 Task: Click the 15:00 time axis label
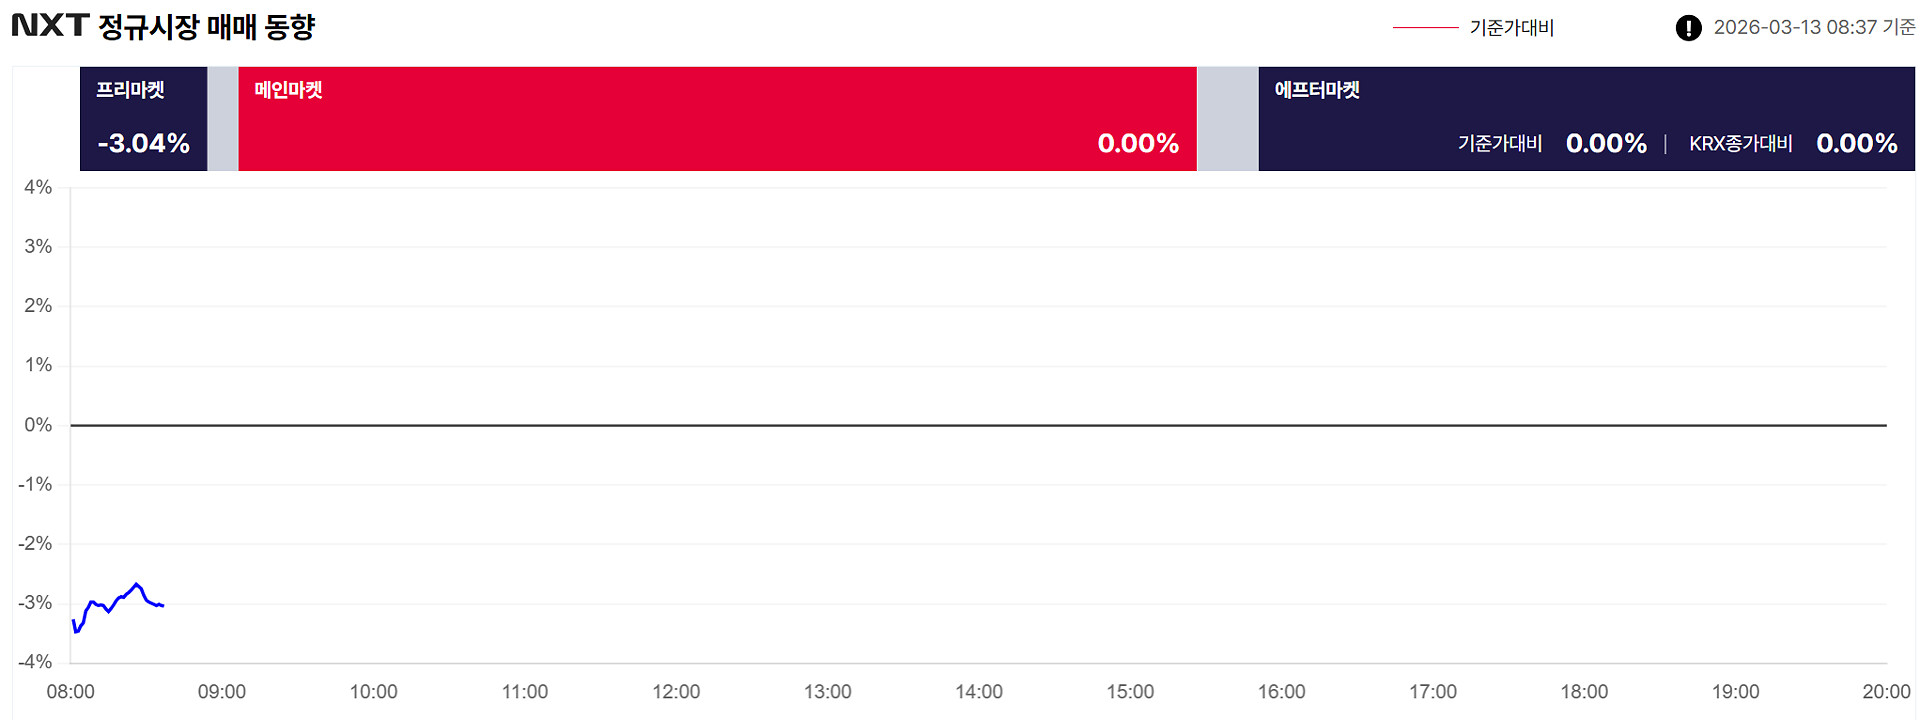pyautogui.click(x=1130, y=692)
